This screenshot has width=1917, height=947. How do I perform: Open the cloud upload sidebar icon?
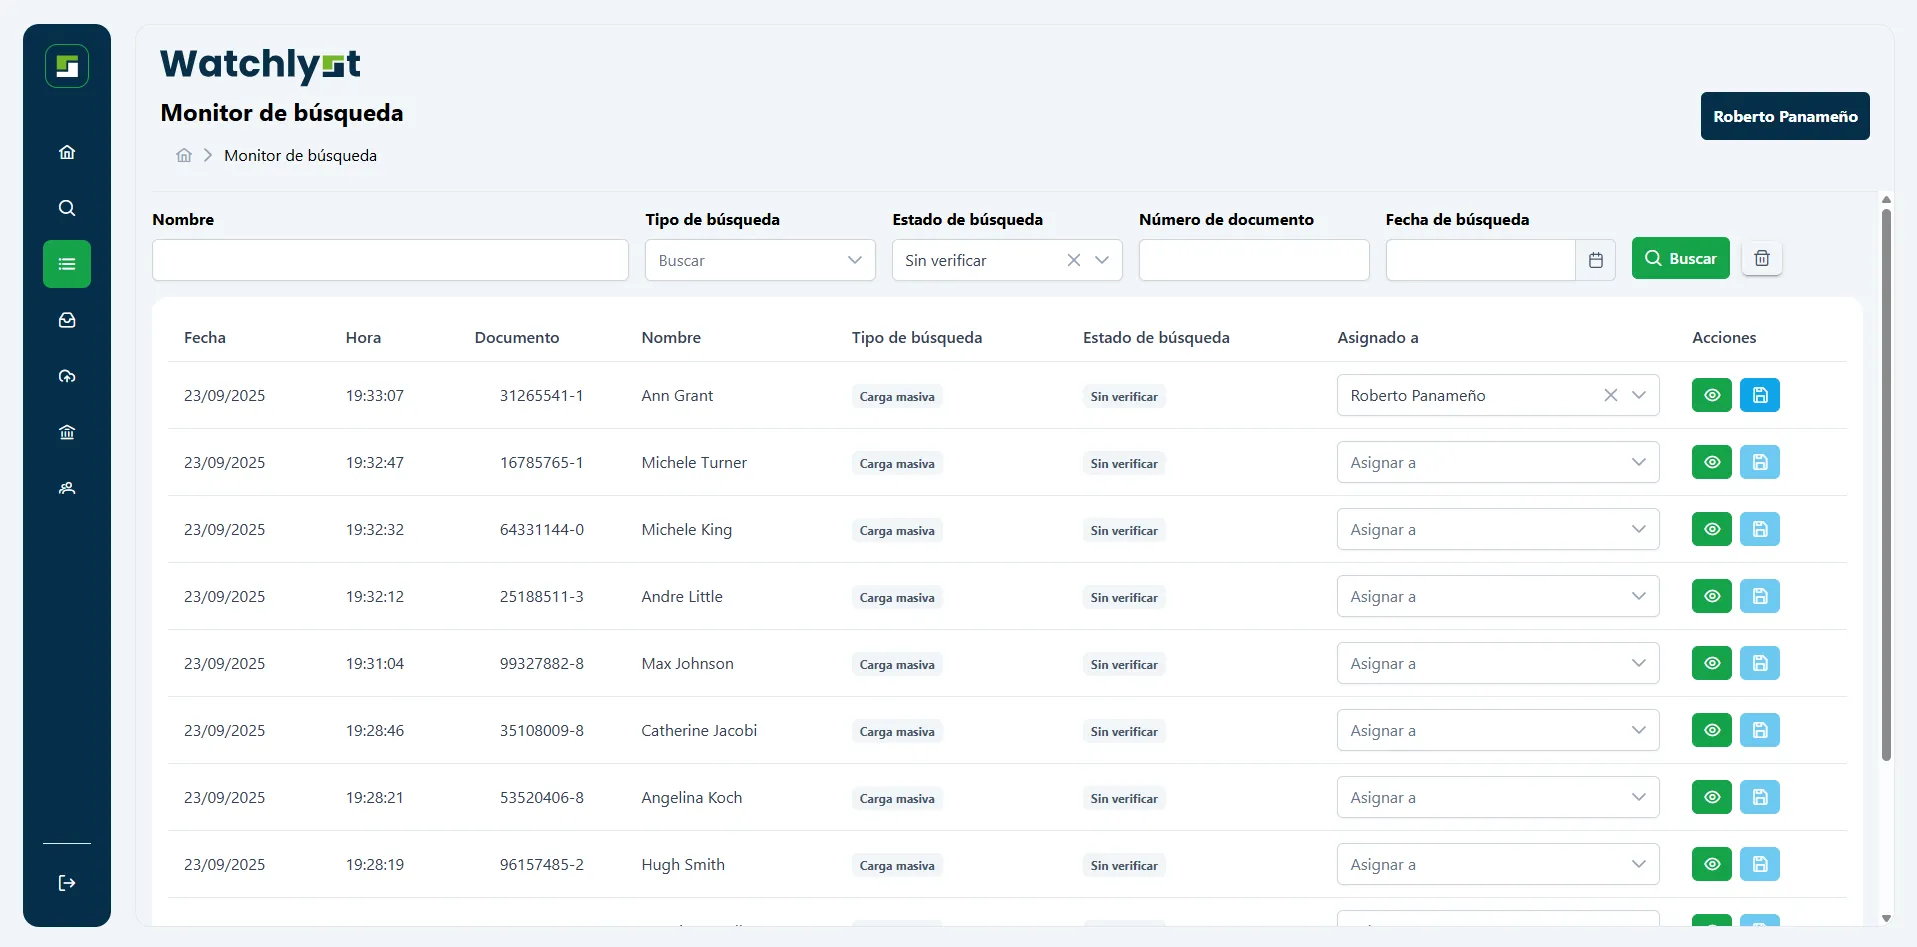(67, 376)
